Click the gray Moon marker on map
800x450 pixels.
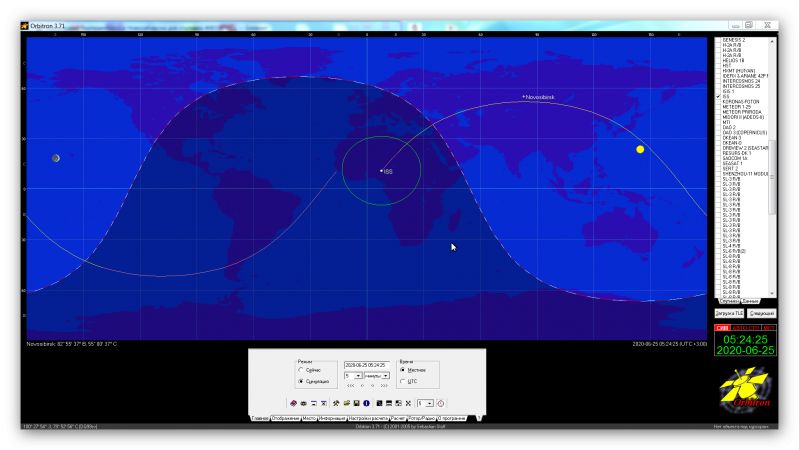click(x=56, y=158)
